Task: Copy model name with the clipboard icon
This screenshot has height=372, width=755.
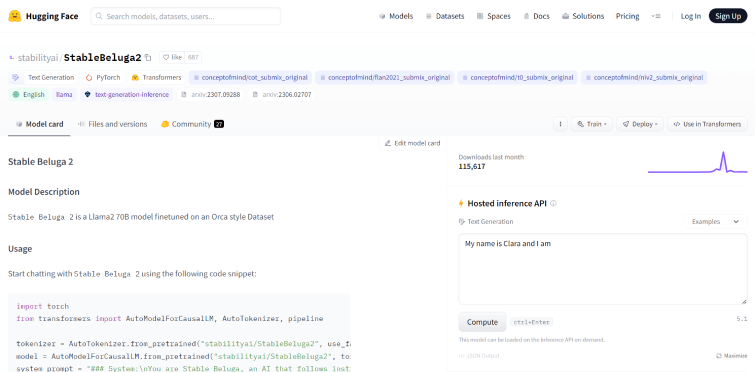Action: 148,58
